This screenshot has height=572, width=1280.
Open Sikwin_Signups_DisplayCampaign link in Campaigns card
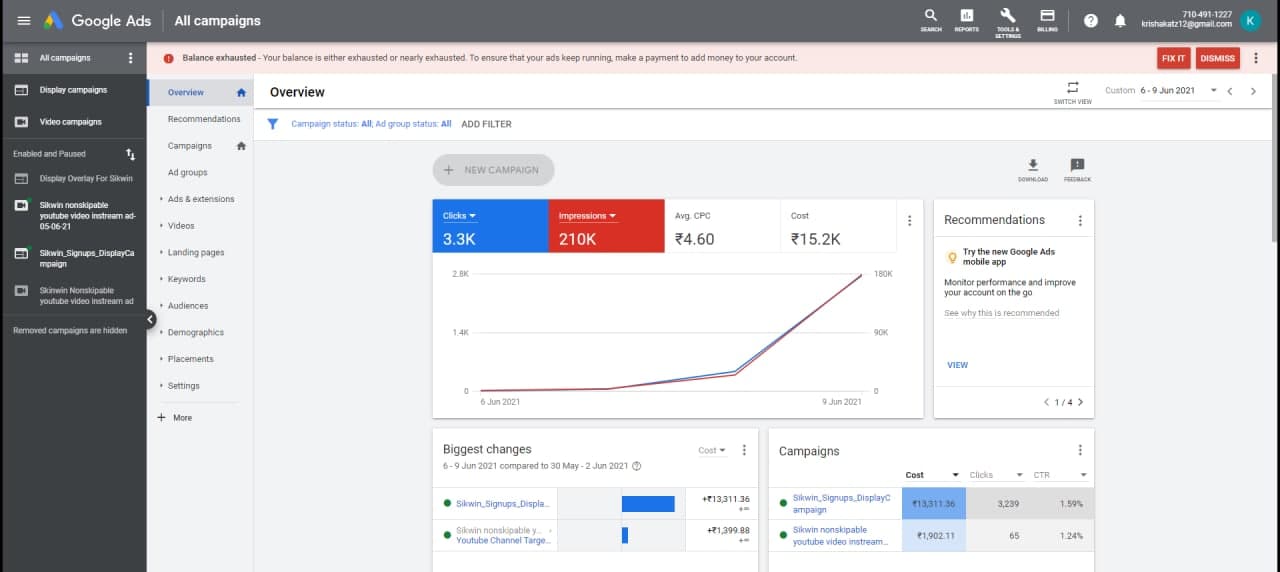[840, 503]
